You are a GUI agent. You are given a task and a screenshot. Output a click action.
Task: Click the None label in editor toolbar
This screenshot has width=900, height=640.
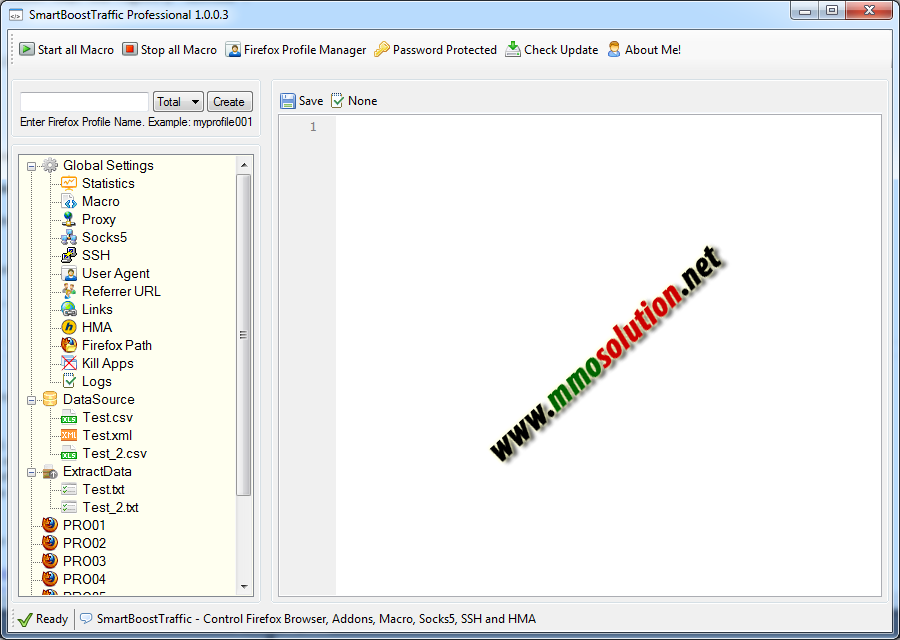363,101
